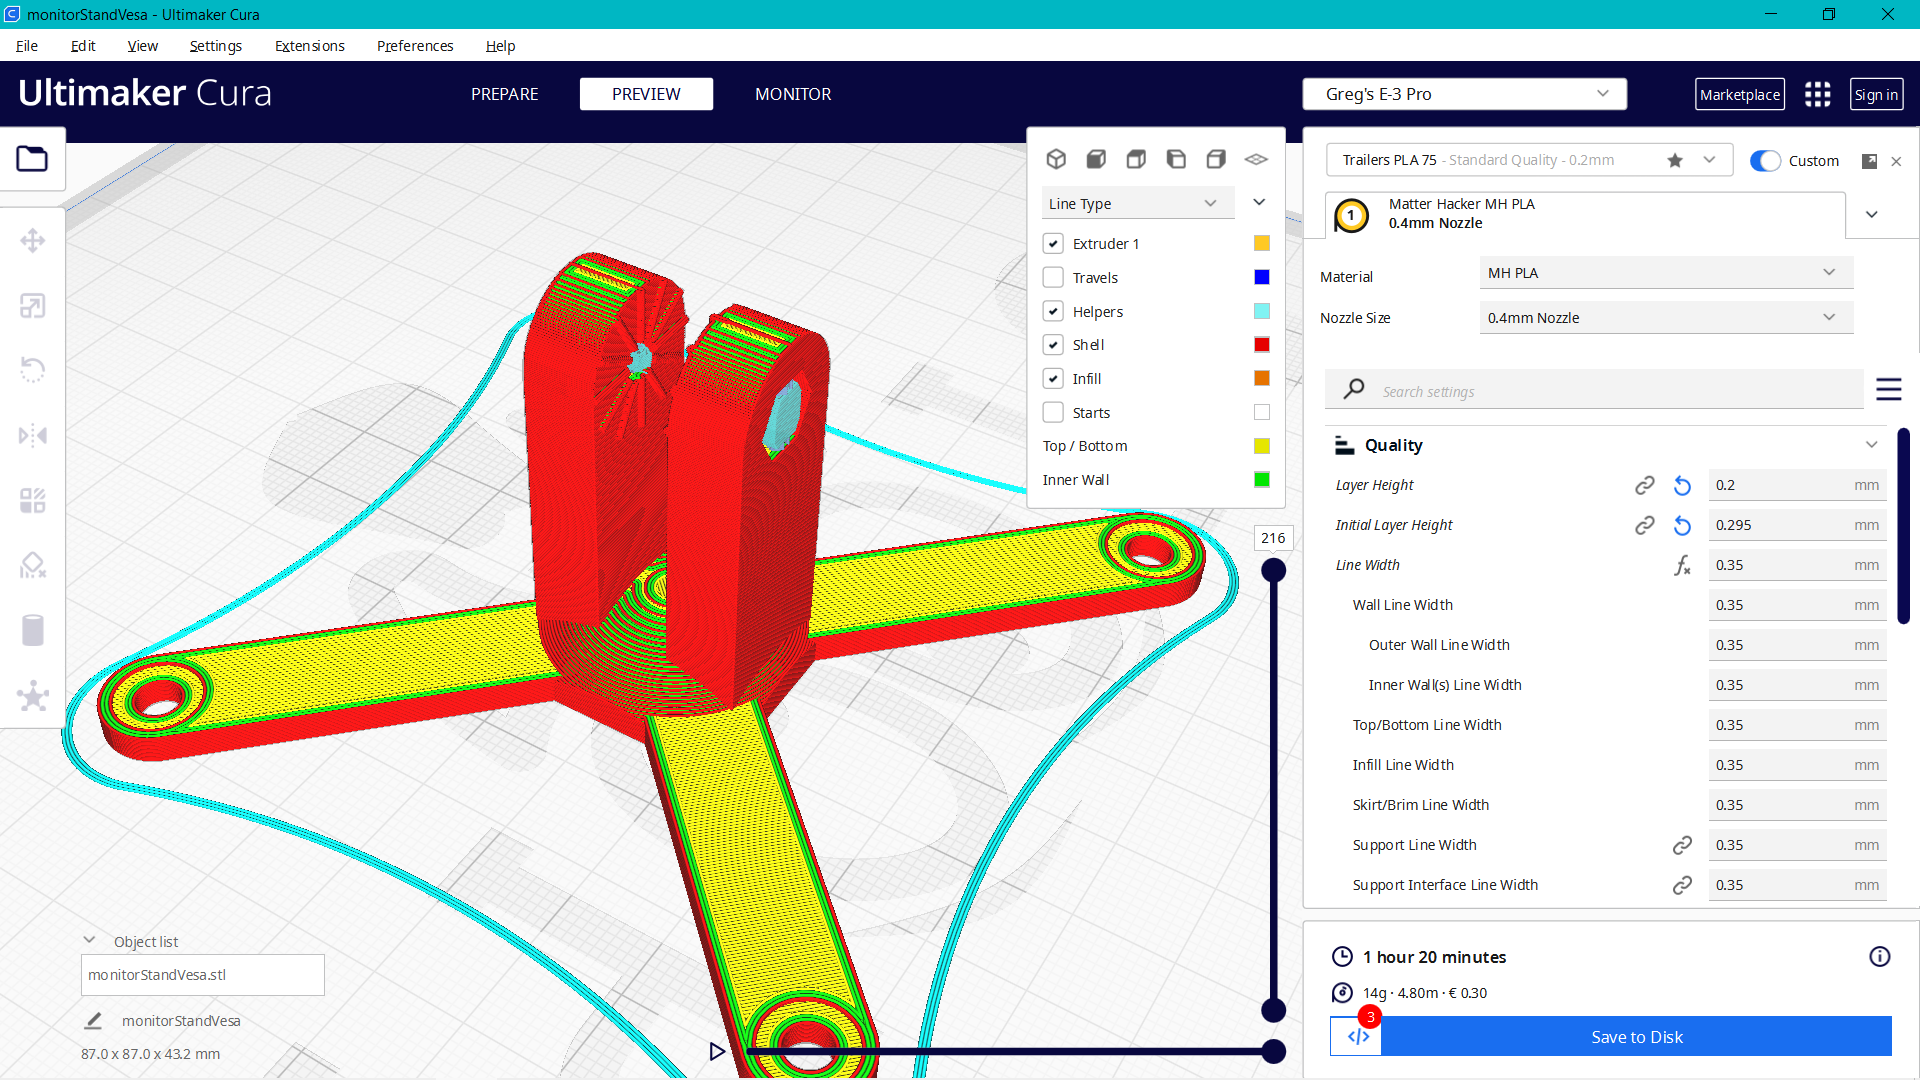The width and height of the screenshot is (1920, 1080).
Task: Enable the Starts checkbox
Action: pyautogui.click(x=1053, y=412)
